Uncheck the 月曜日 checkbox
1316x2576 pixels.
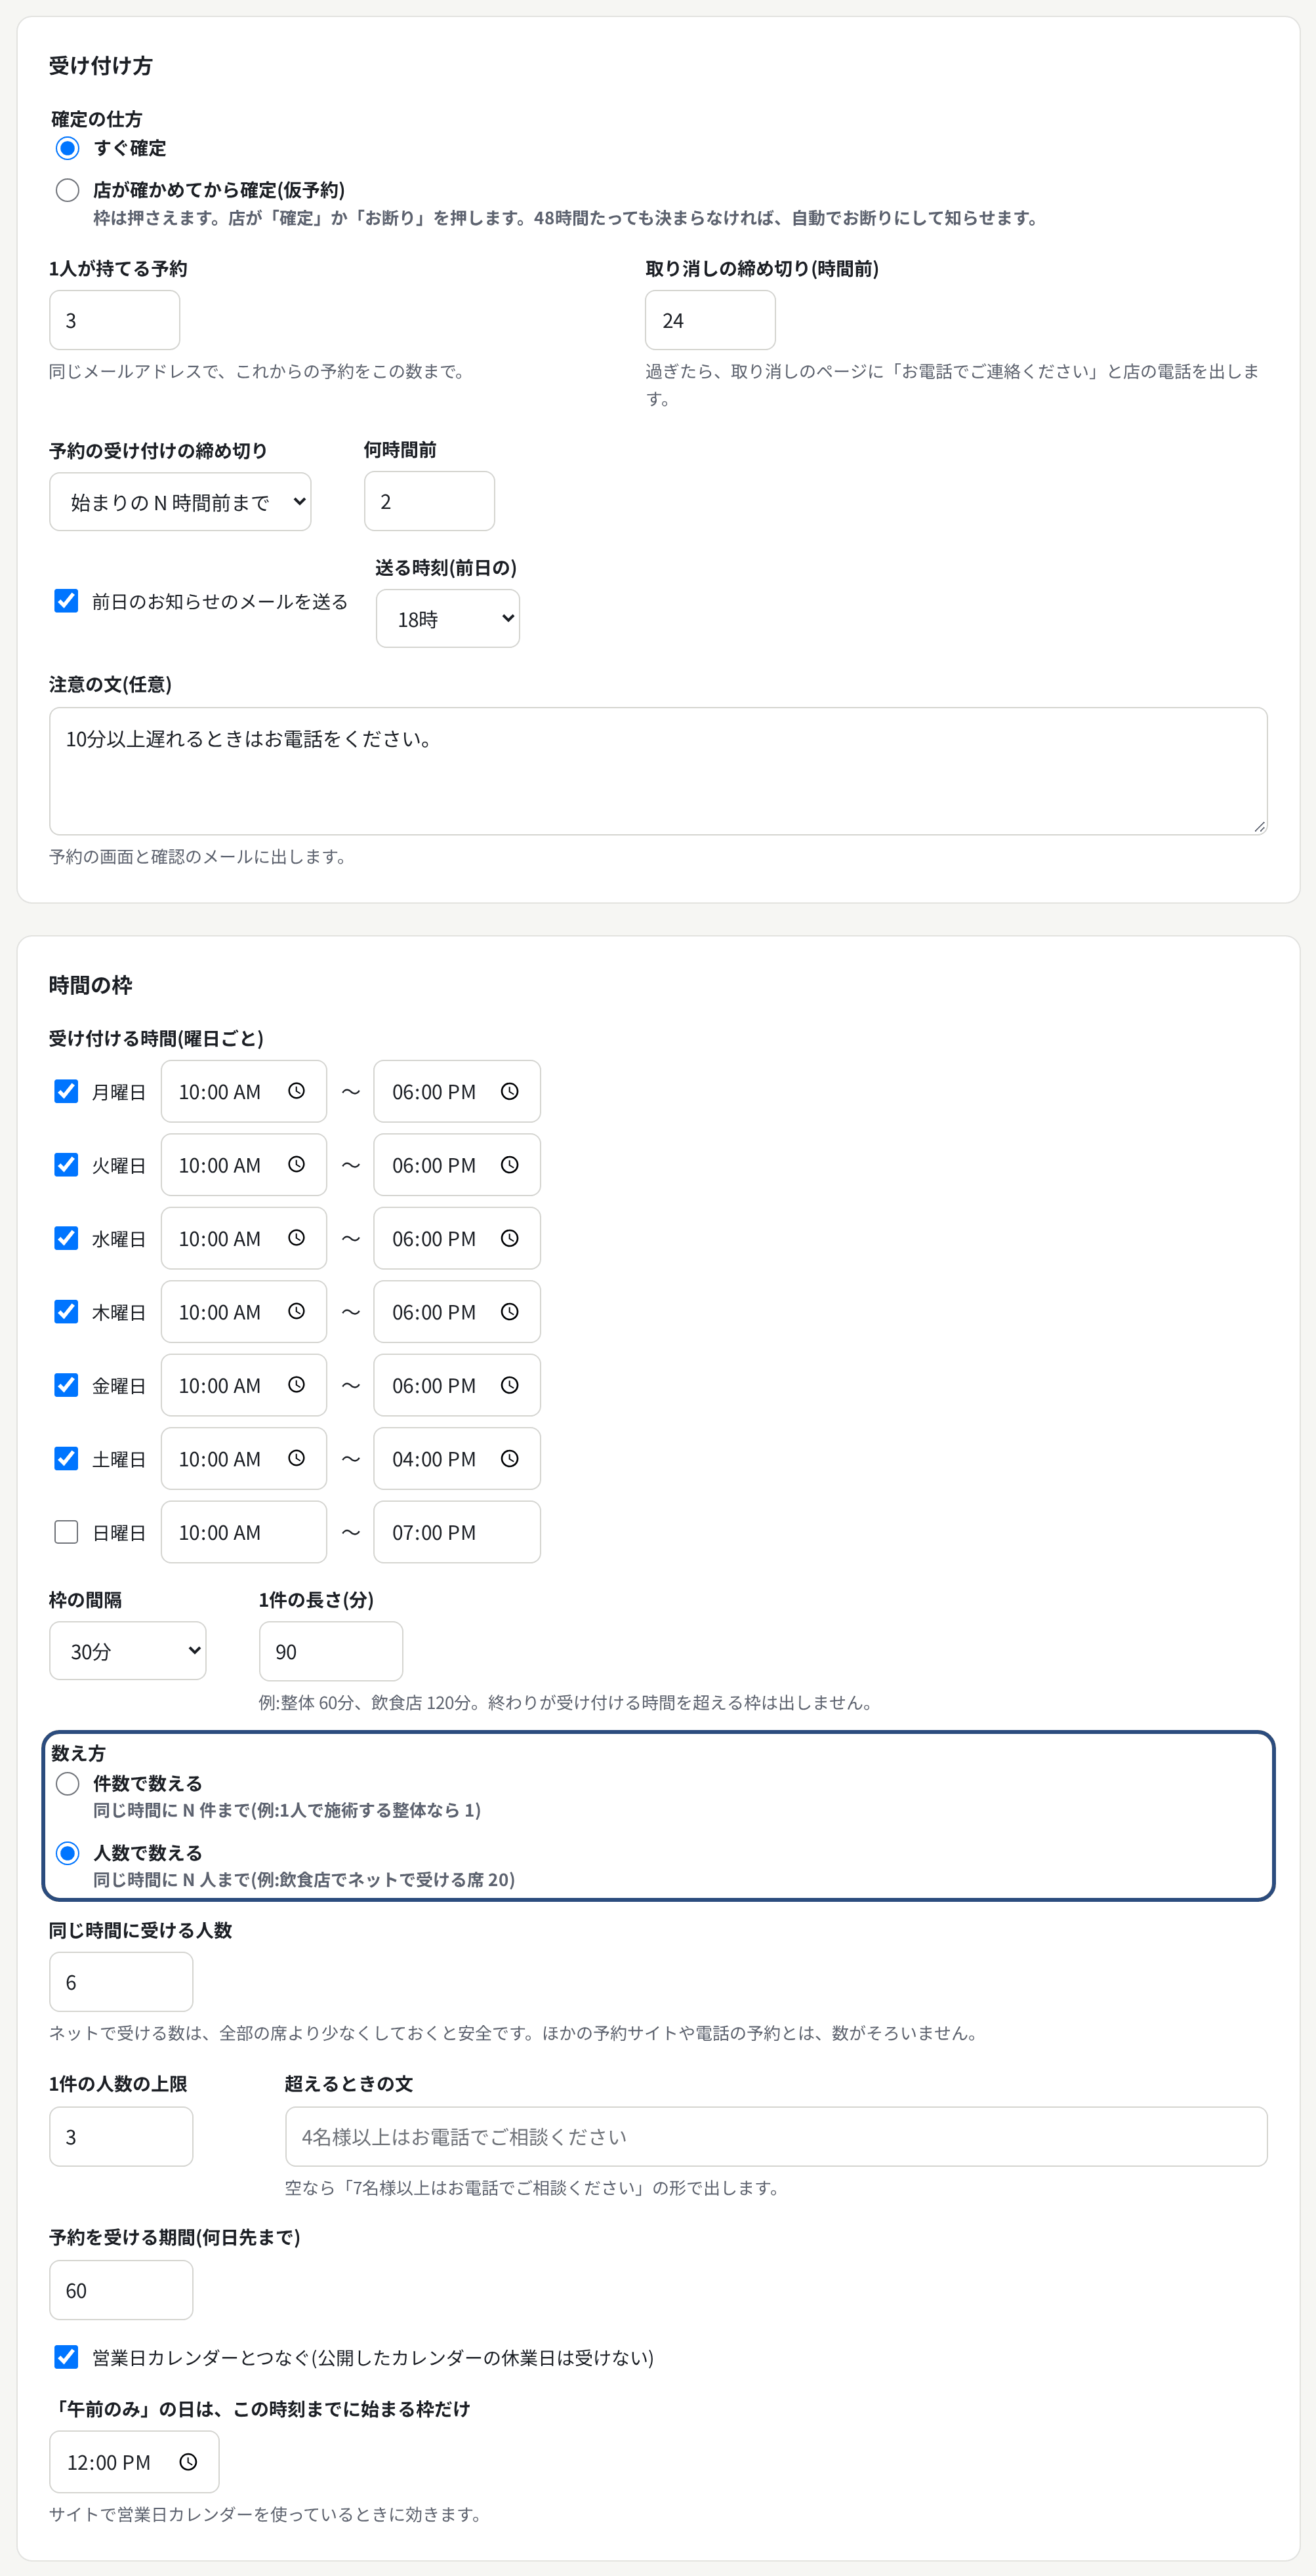click(x=66, y=1091)
